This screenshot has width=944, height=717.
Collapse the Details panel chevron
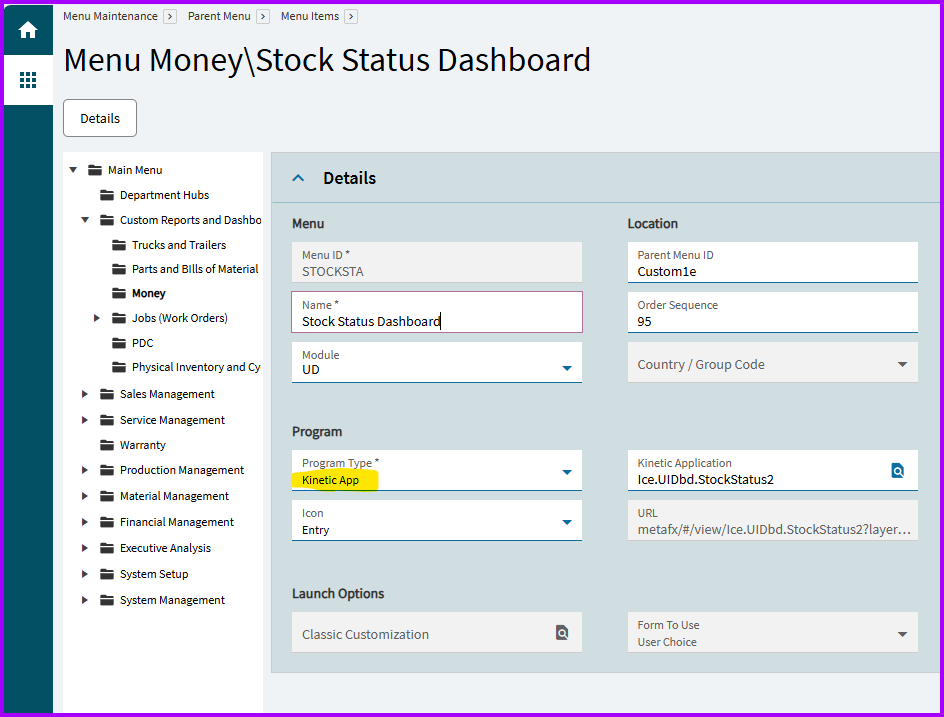pos(297,178)
